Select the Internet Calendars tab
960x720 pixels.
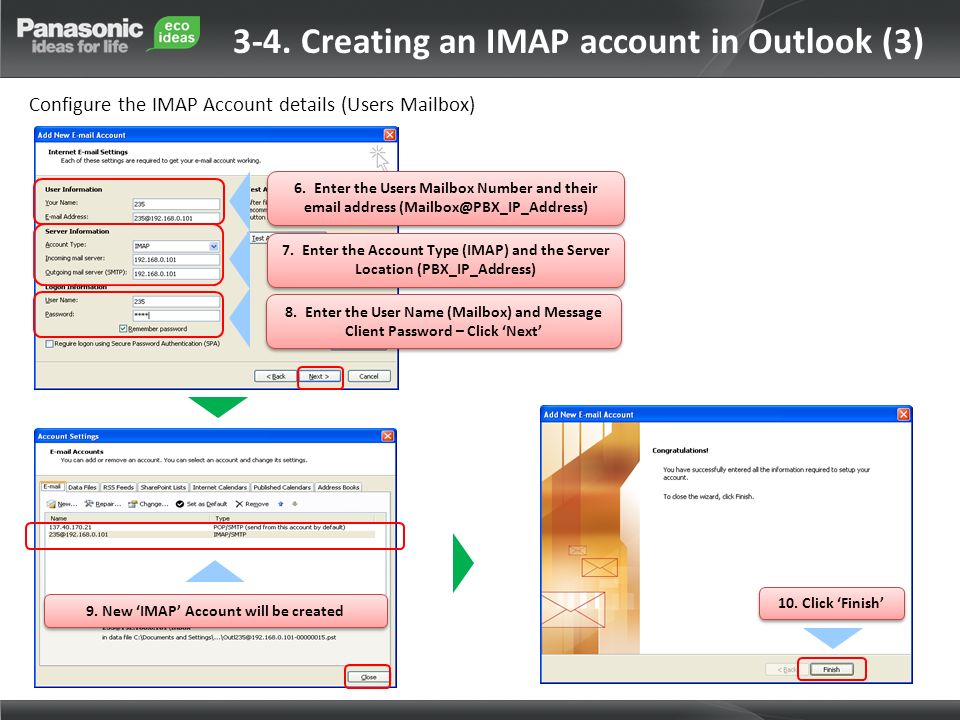pyautogui.click(x=220, y=487)
